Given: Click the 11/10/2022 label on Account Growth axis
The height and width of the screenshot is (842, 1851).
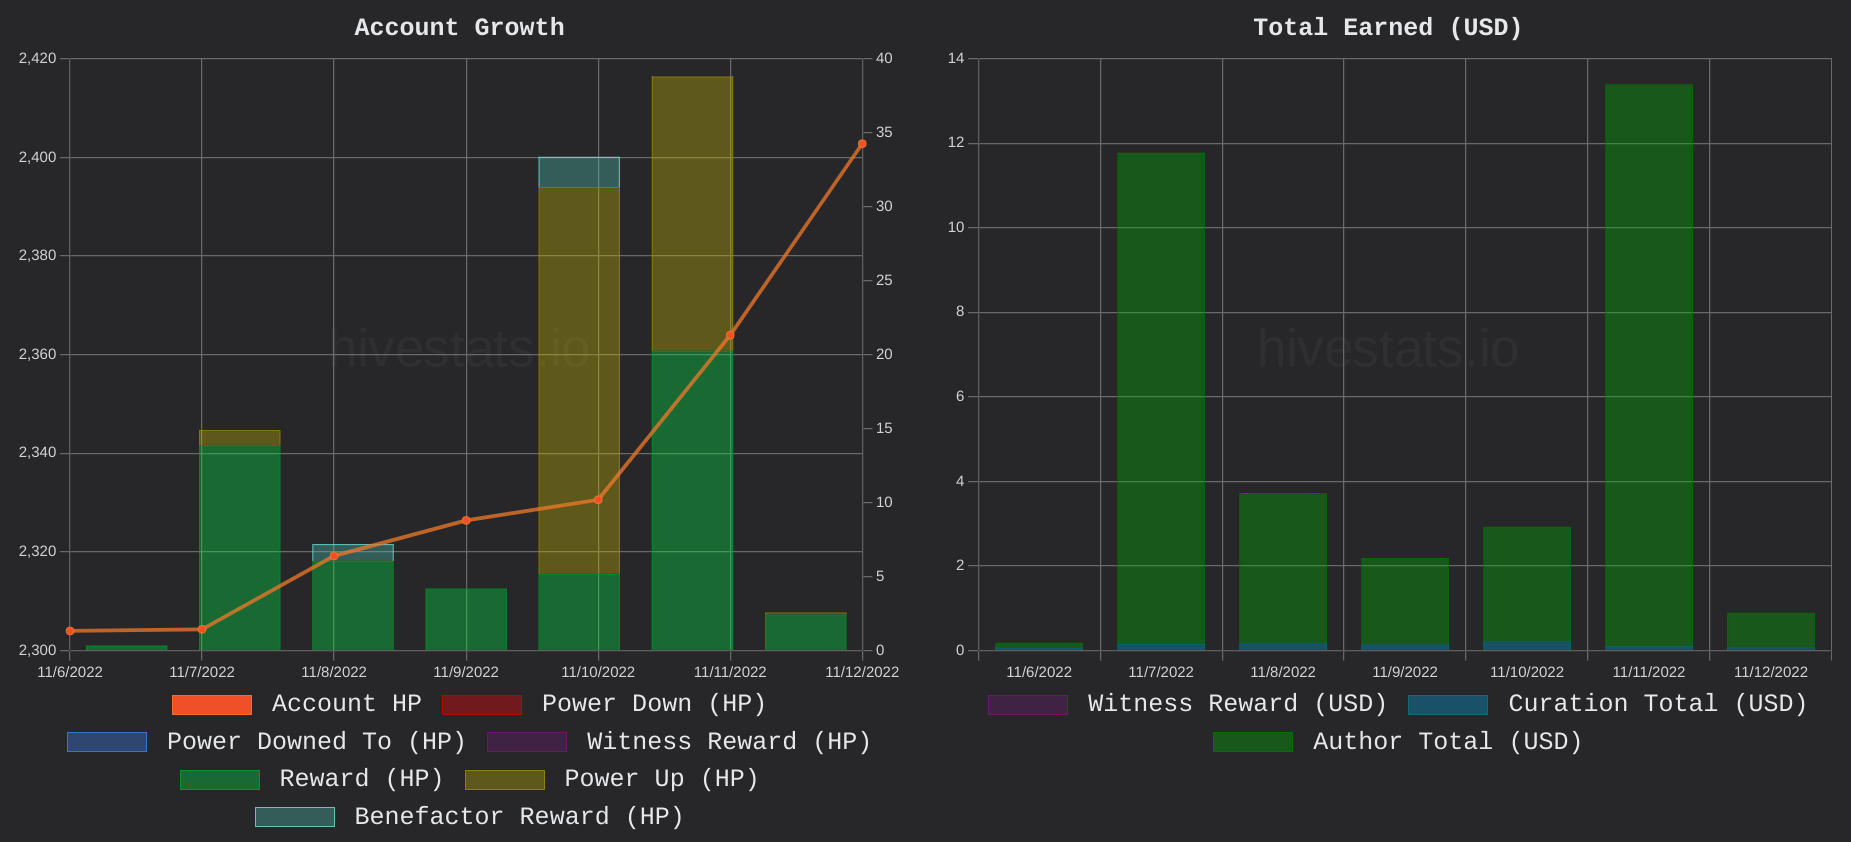Looking at the screenshot, I should pyautogui.click(x=598, y=672).
